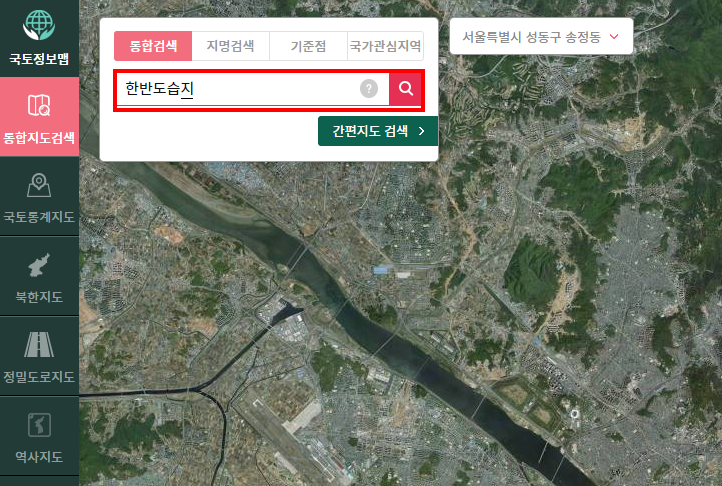722x486 pixels.
Task: Select the 통합검색 tab
Action: (153, 46)
